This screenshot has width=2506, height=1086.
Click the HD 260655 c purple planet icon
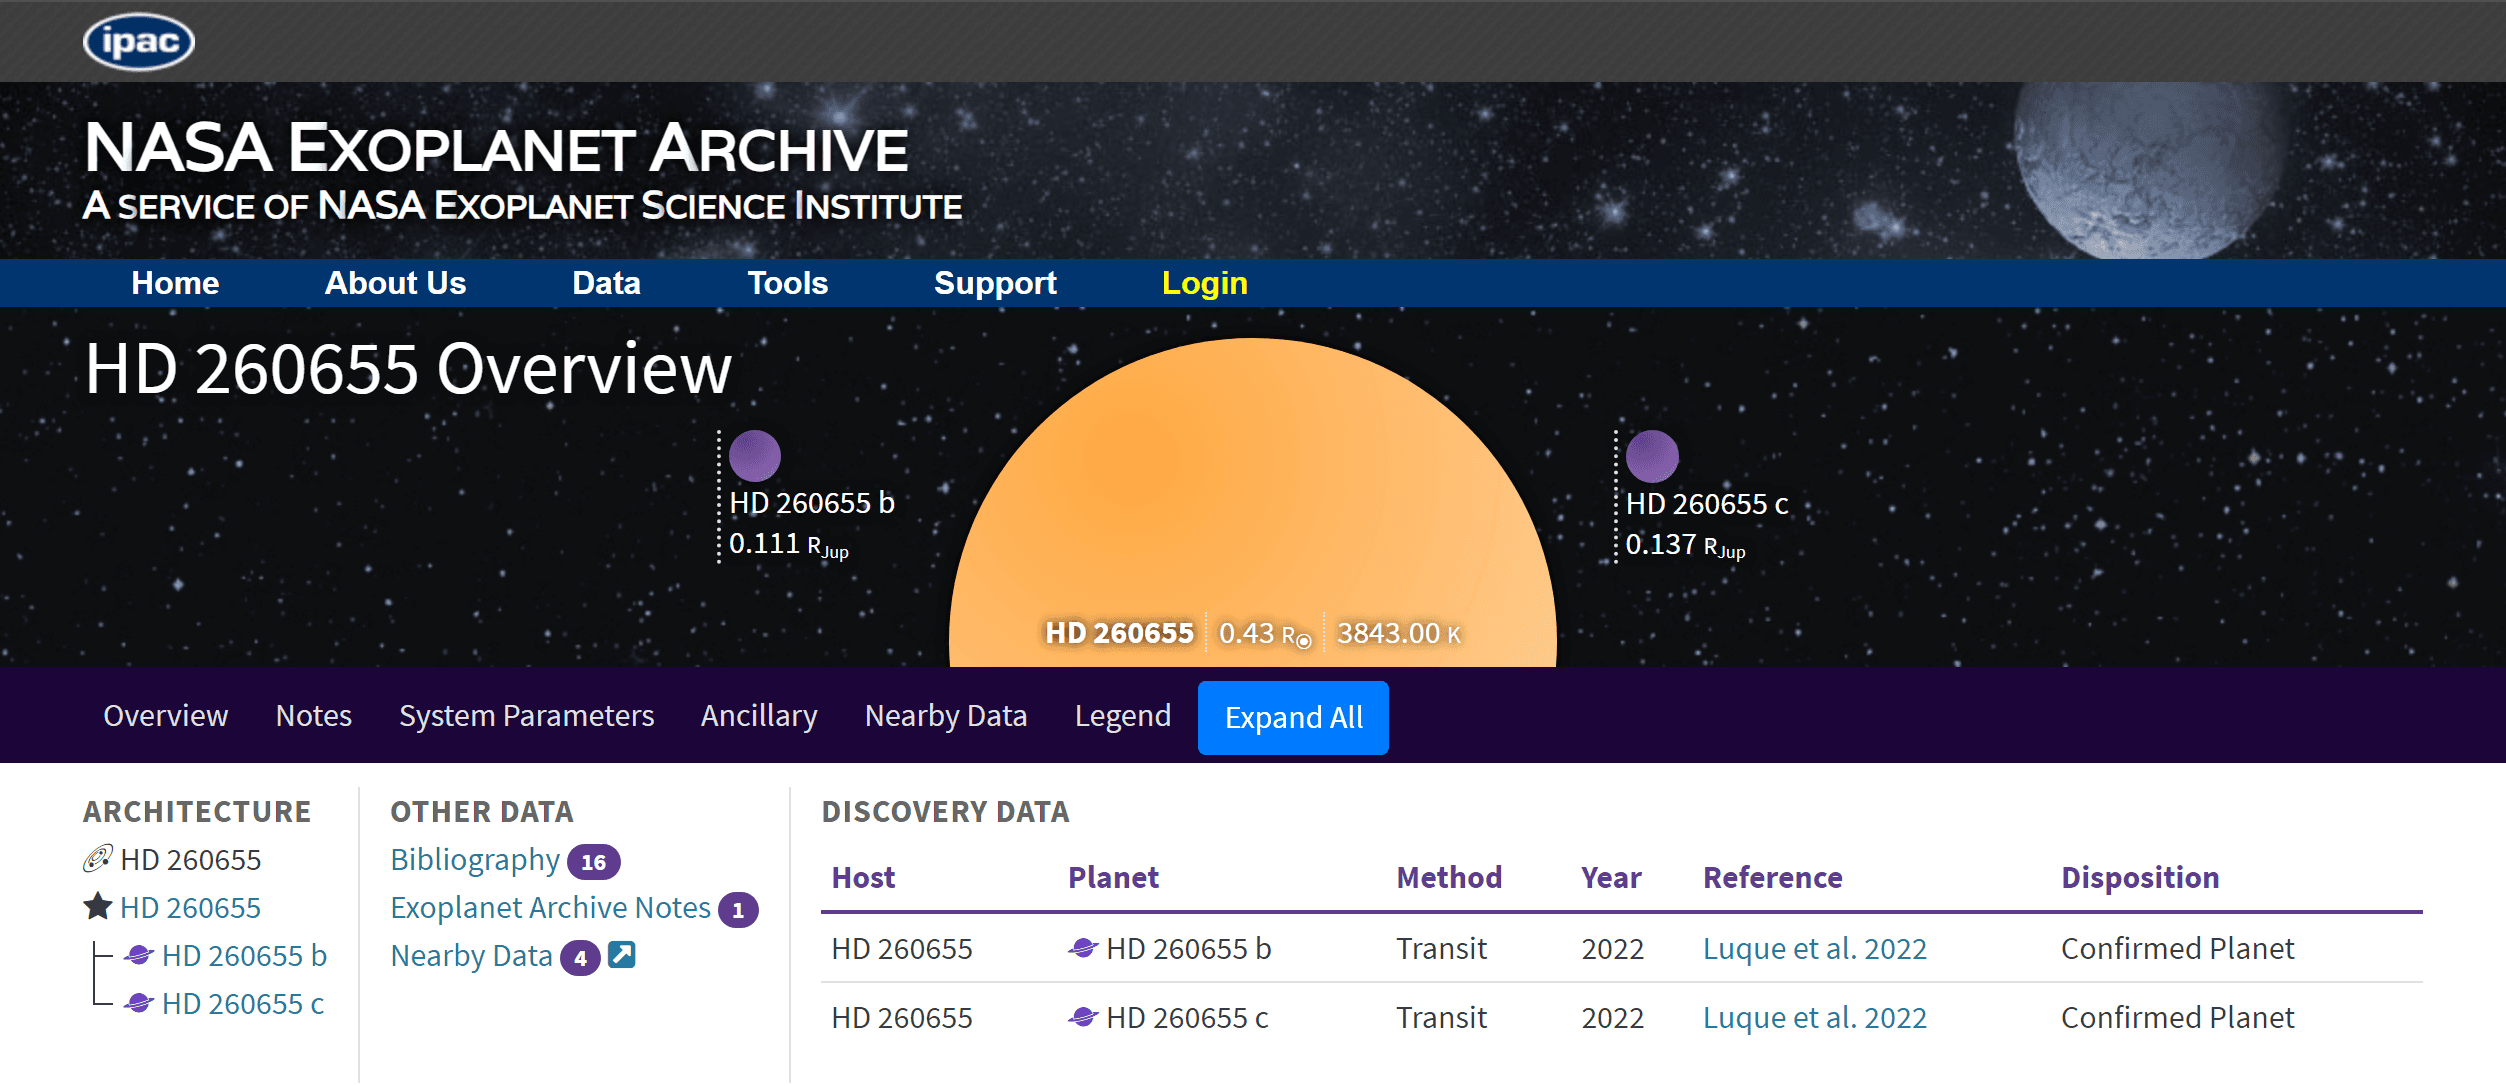pos(1652,456)
